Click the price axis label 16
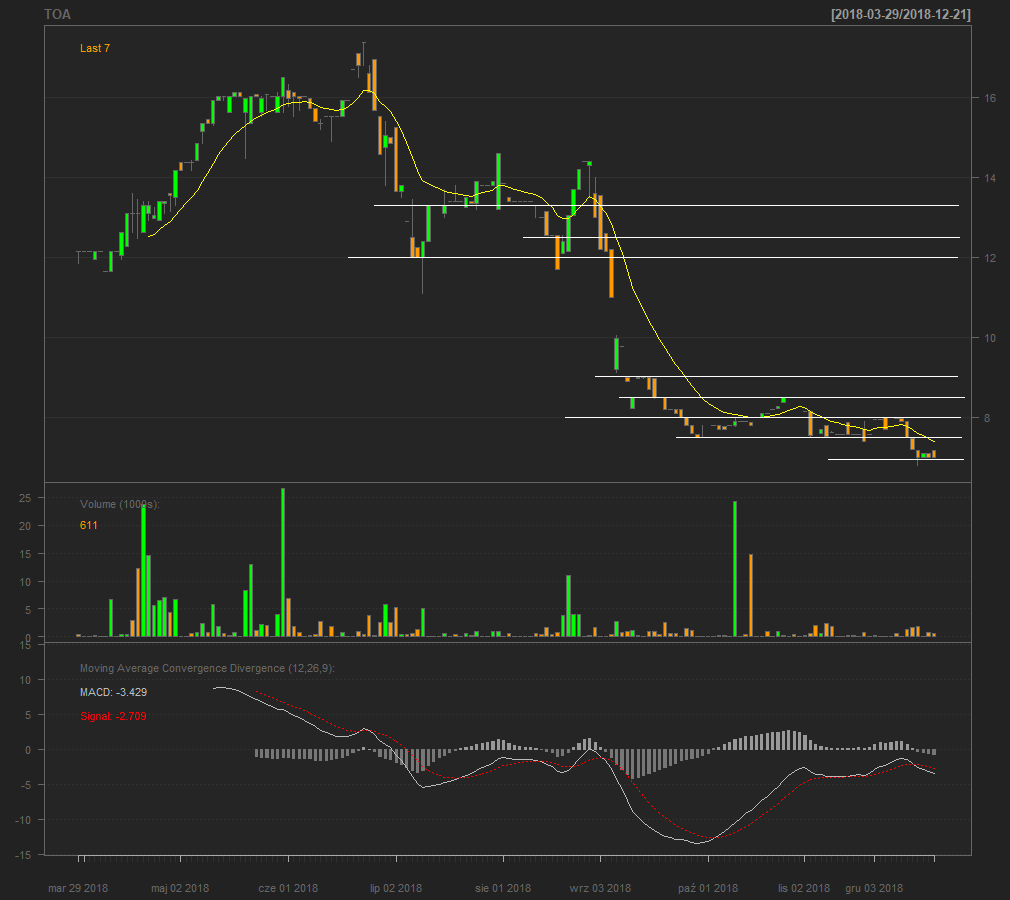 (x=990, y=98)
